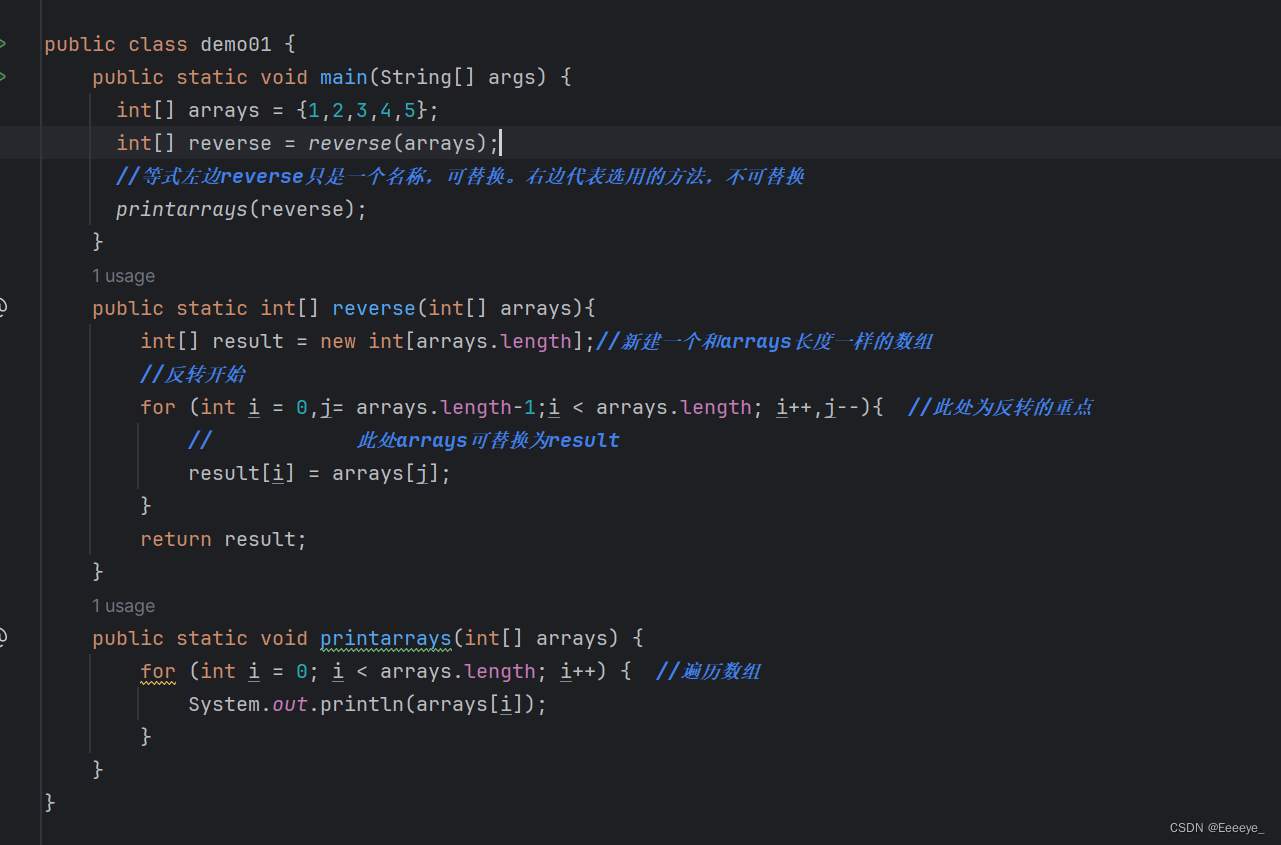Click the printarrays(reverse) call in main
Screen dimensions: 1281x845
pyautogui.click(x=241, y=209)
